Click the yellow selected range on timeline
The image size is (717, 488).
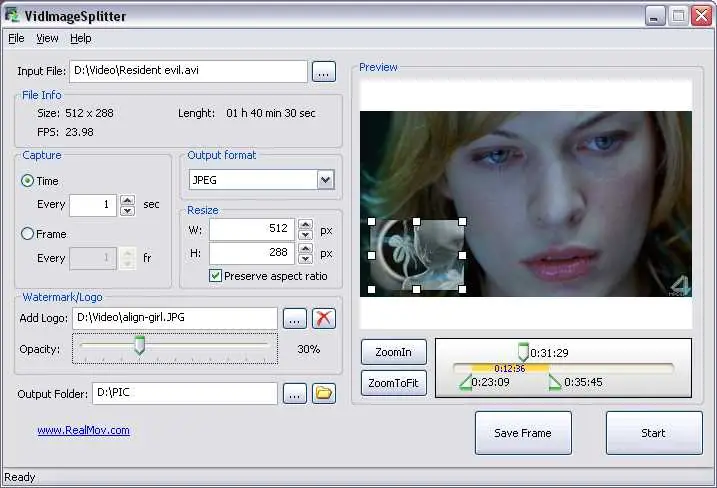tap(510, 368)
